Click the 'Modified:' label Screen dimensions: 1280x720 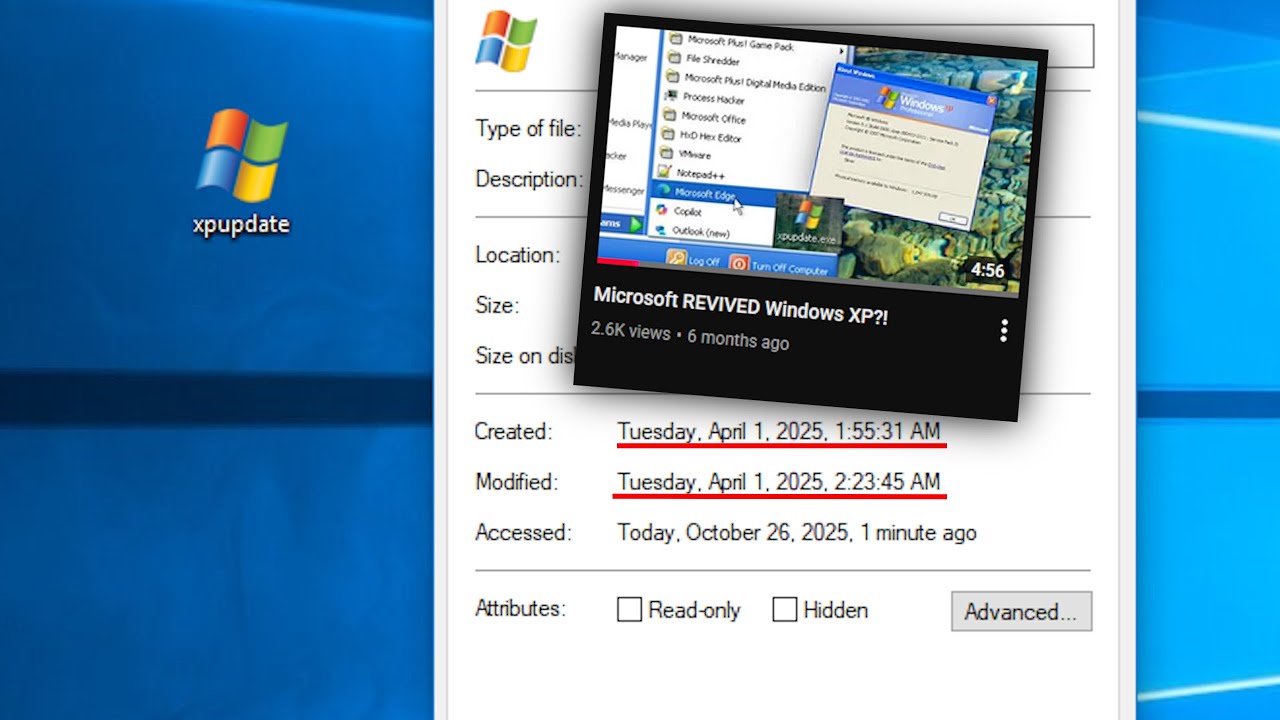(x=516, y=482)
